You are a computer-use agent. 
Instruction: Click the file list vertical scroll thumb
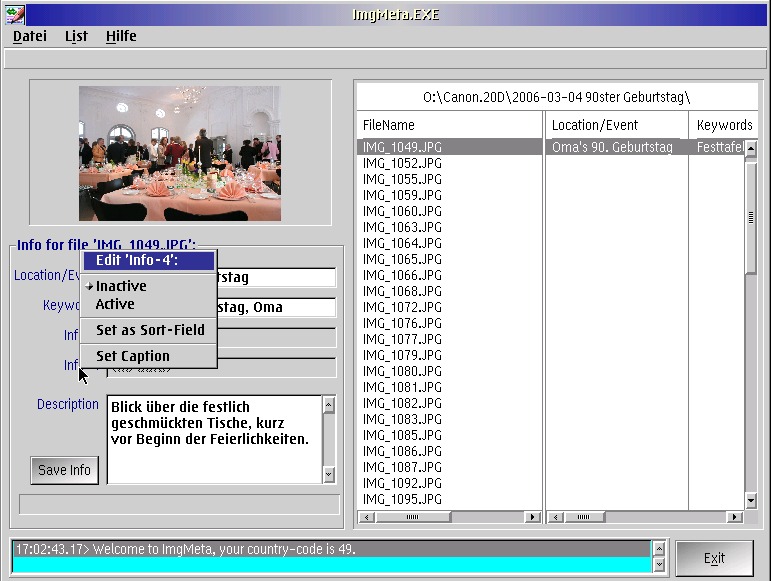tap(751, 217)
